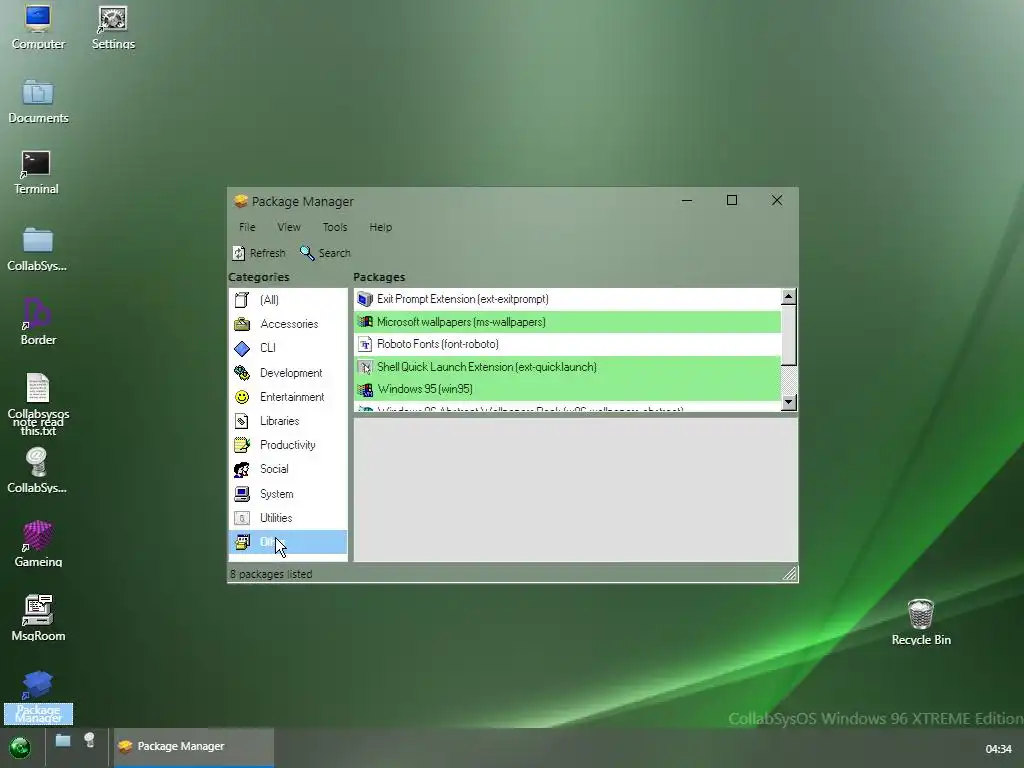The image size is (1024, 768).
Task: Select the Social category icon
Action: click(242, 470)
